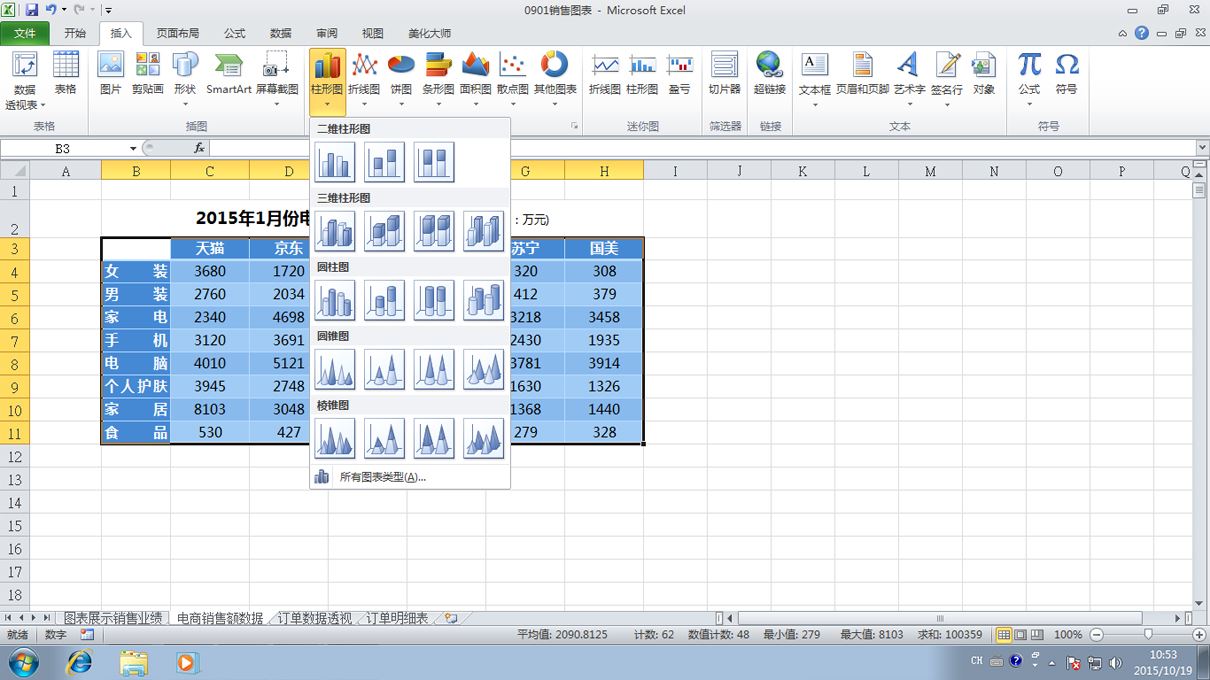Select the true 3D column chart option
This screenshot has height=680, width=1210.
pyautogui.click(x=484, y=231)
